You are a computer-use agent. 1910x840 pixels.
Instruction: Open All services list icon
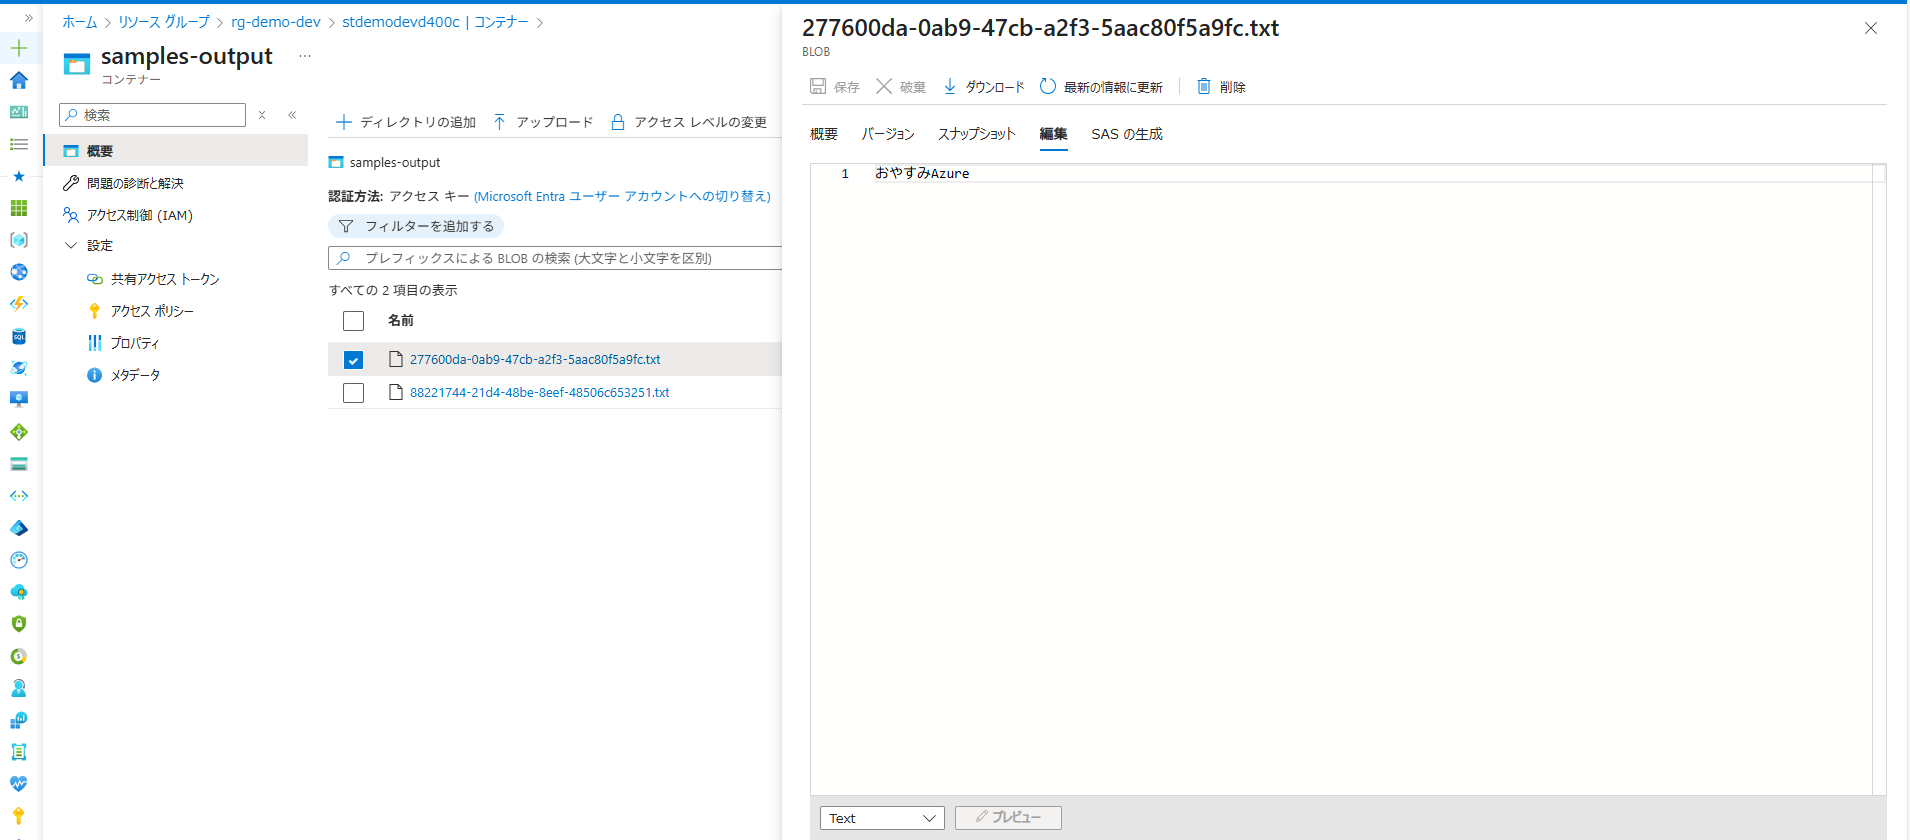tap(19, 144)
